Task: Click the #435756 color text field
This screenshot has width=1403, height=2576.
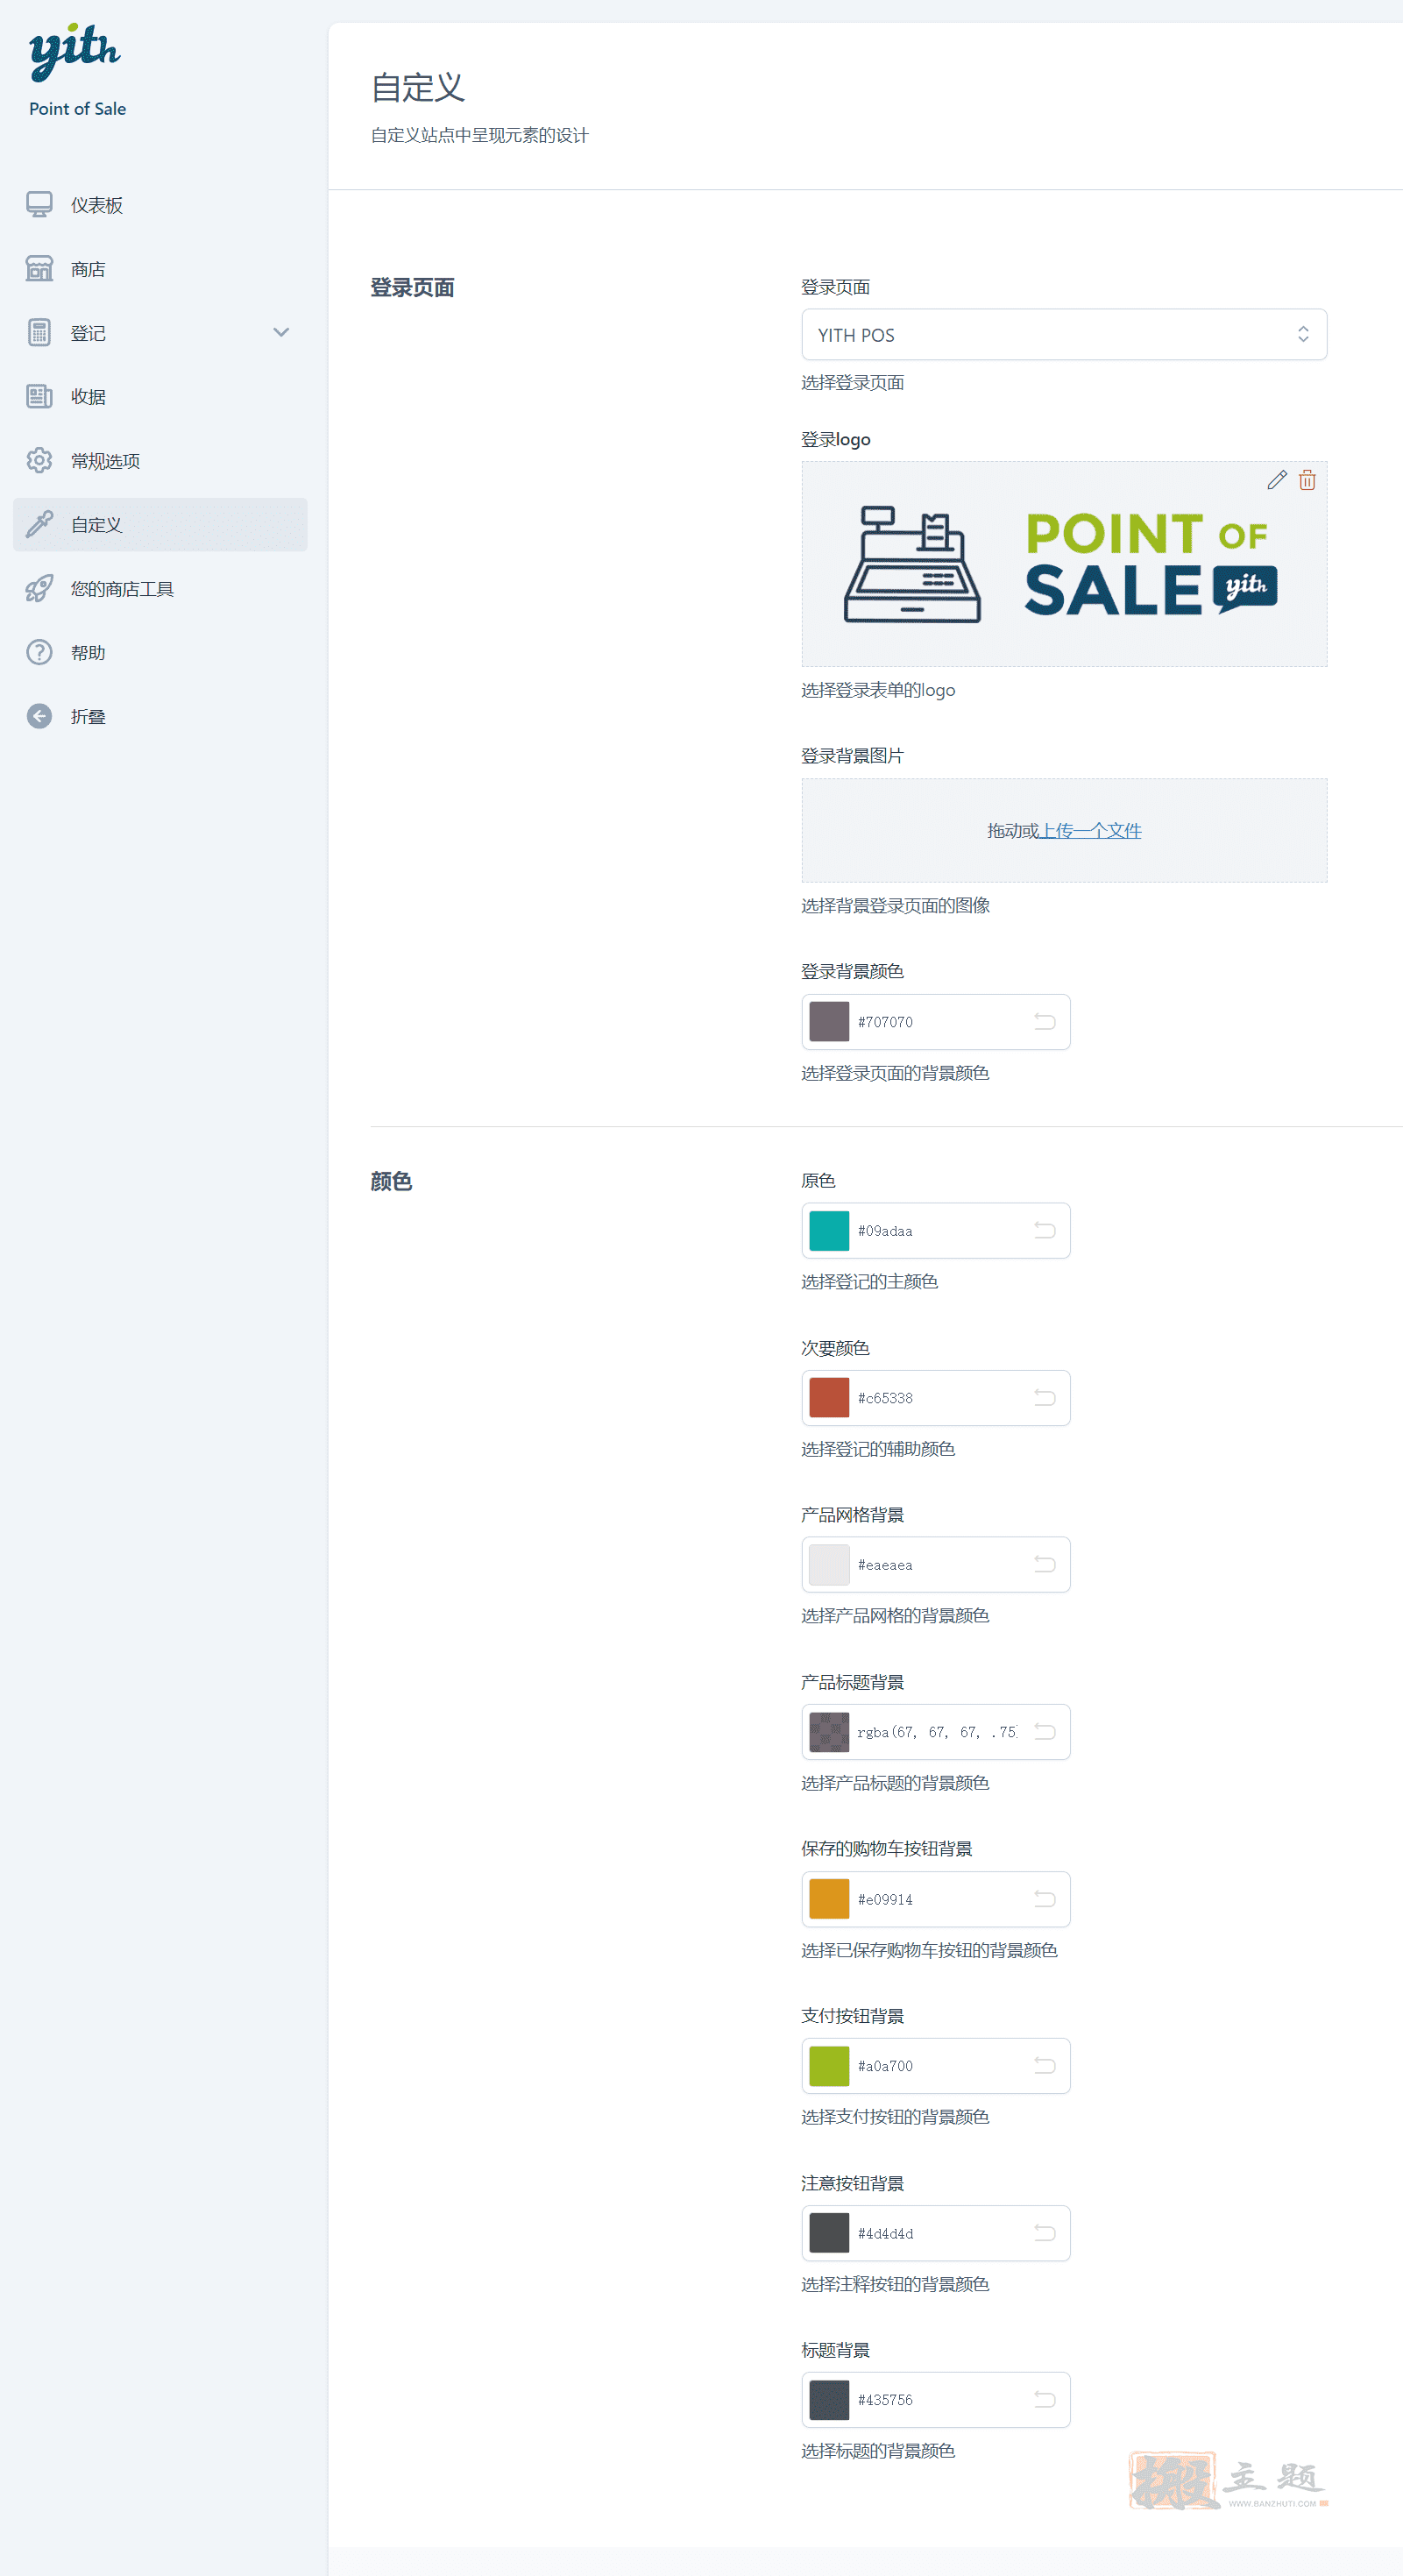Action: pyautogui.click(x=937, y=2400)
